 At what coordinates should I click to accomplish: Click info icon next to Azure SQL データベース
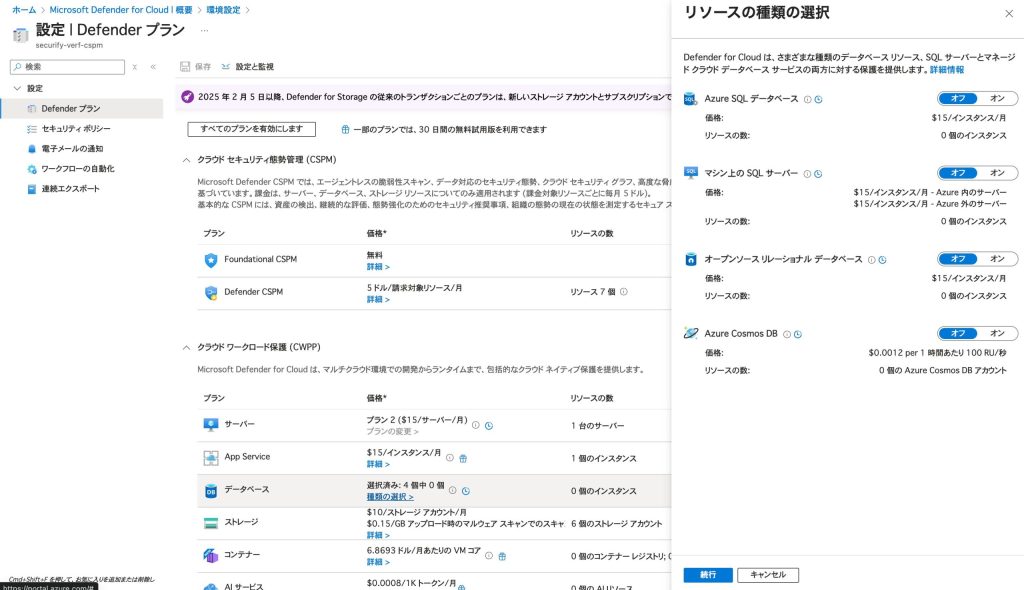tap(807, 99)
